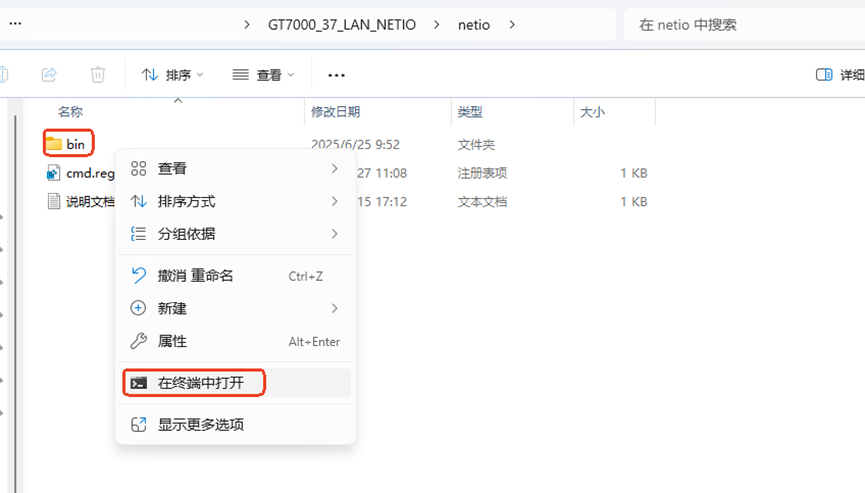The height and width of the screenshot is (493, 865).
Task: Select the cmd.reg file icon
Action: 53,173
